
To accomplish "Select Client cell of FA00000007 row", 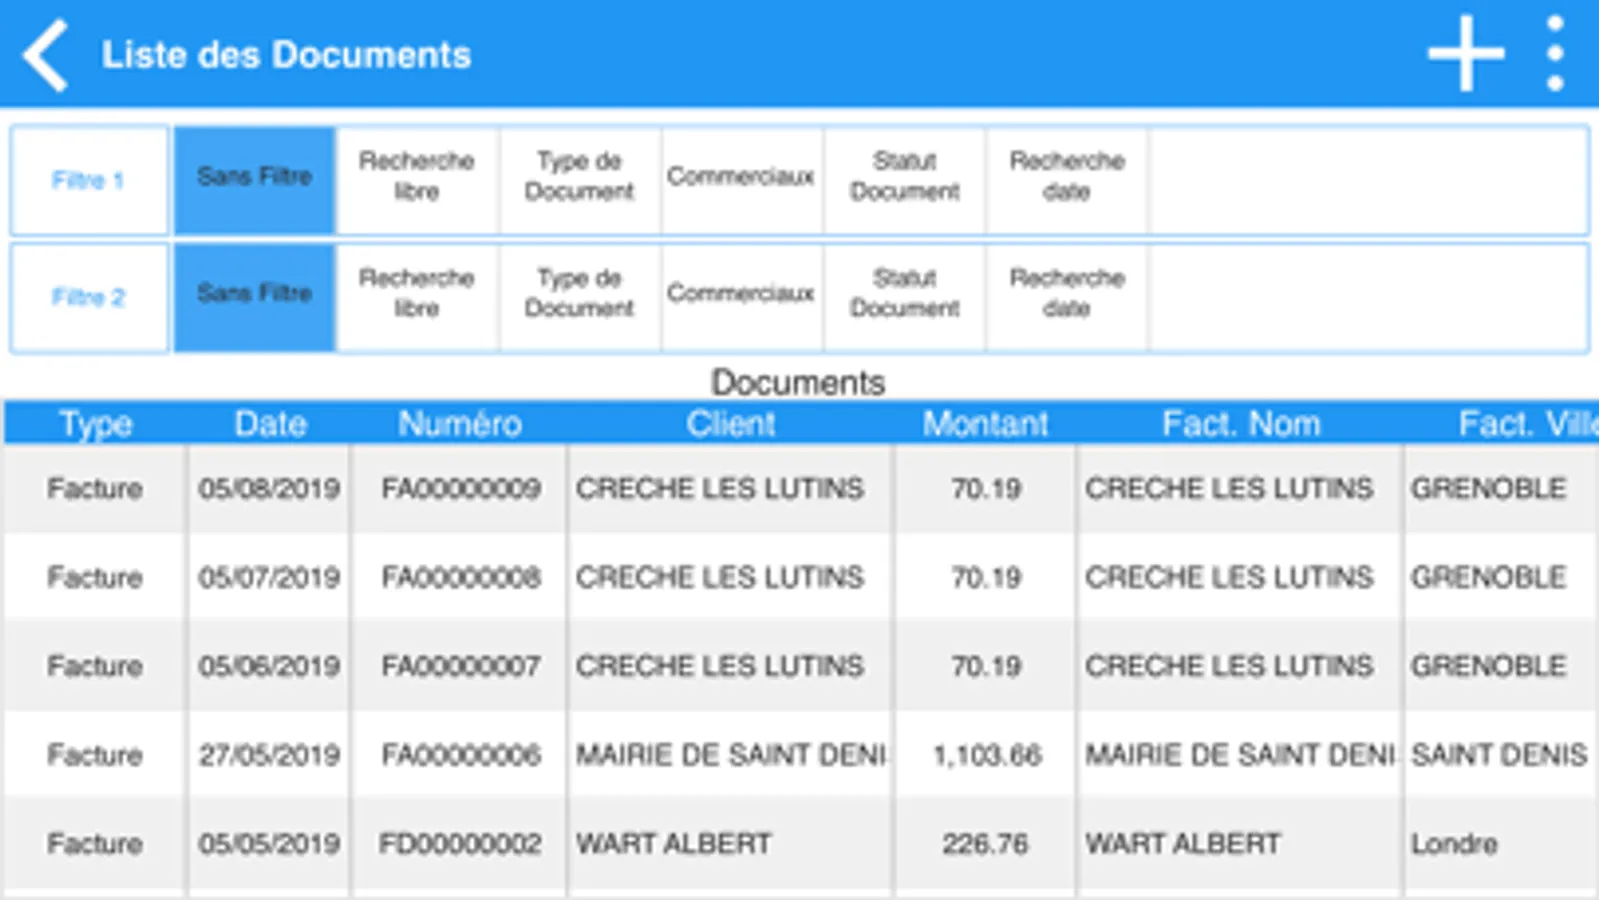I will point(731,666).
